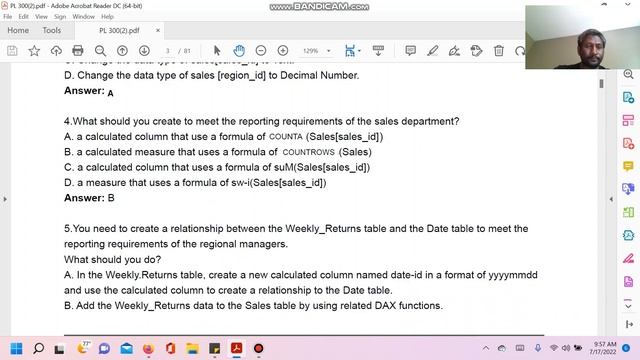The width and height of the screenshot is (640, 360).
Task: Expand the left navigation pane arrow
Action: click(x=5, y=199)
